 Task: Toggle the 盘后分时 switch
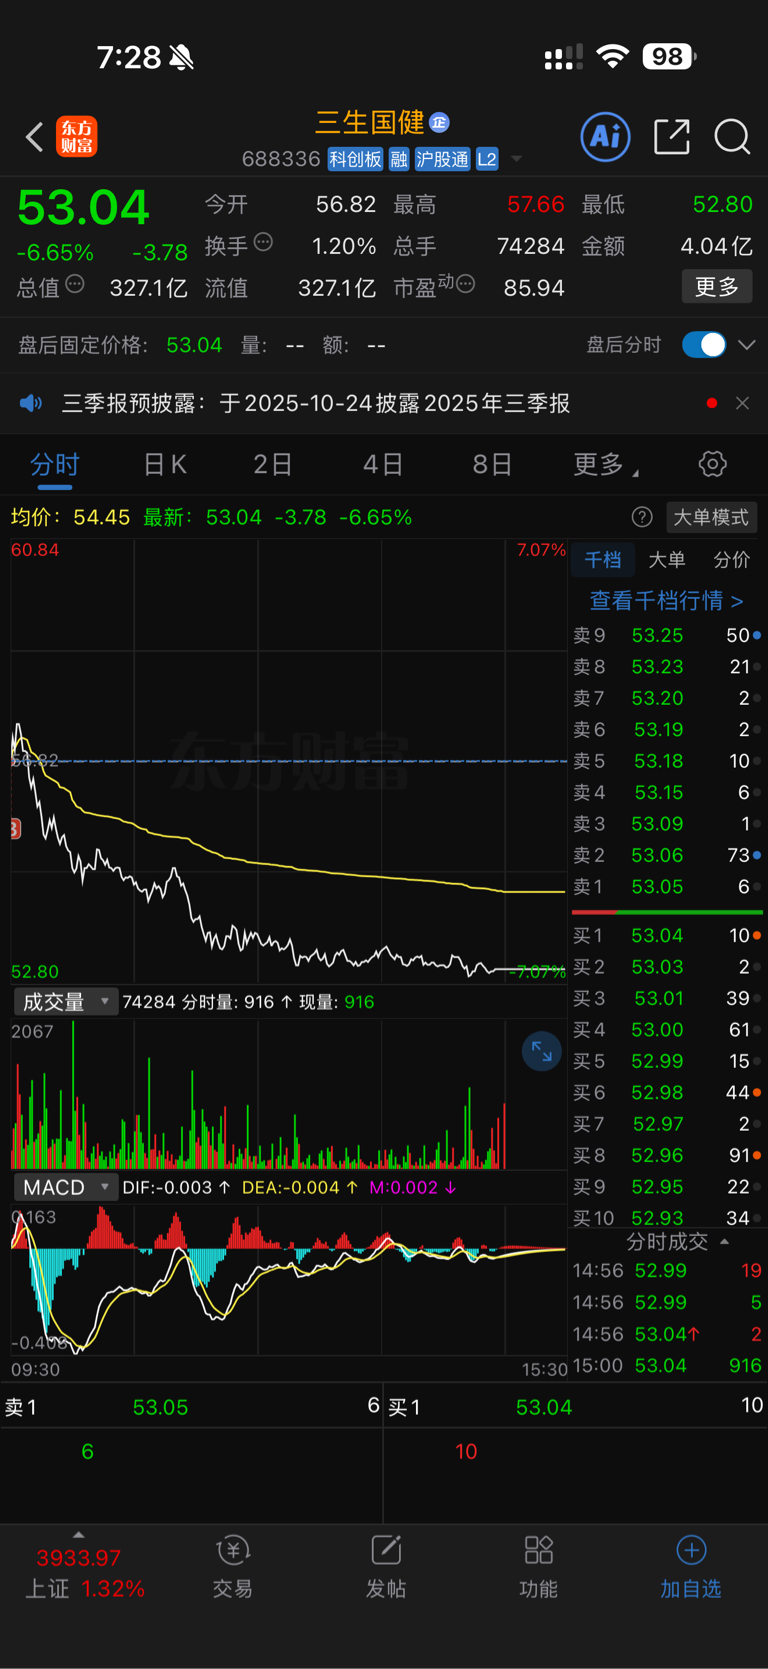click(x=704, y=345)
